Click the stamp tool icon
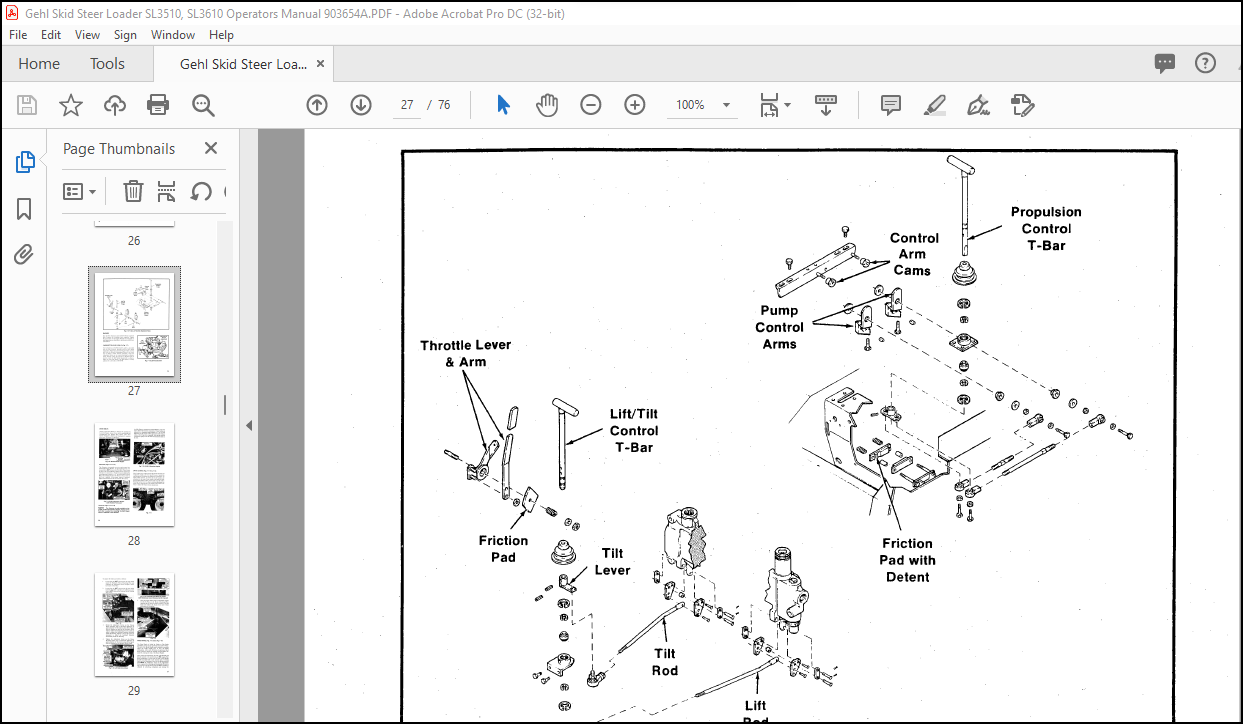The width and height of the screenshot is (1243, 724). [1021, 105]
